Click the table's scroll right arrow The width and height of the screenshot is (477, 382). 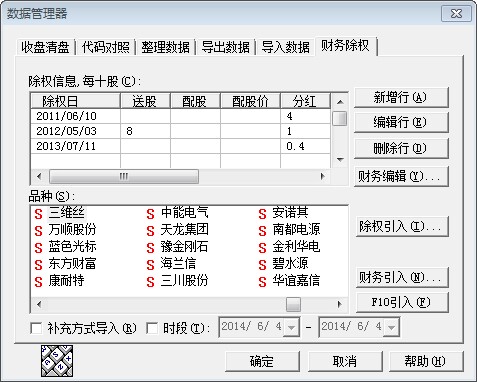tap(323, 176)
